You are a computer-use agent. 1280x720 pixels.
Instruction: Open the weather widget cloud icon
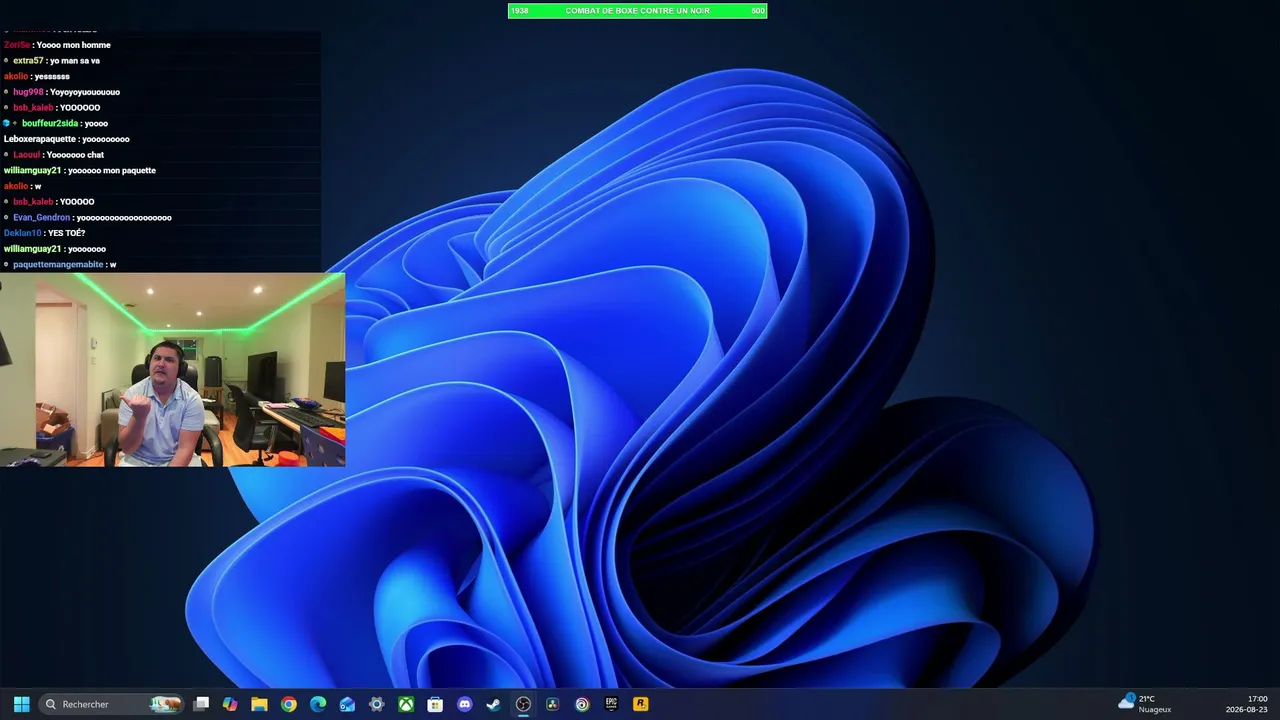[1127, 702]
